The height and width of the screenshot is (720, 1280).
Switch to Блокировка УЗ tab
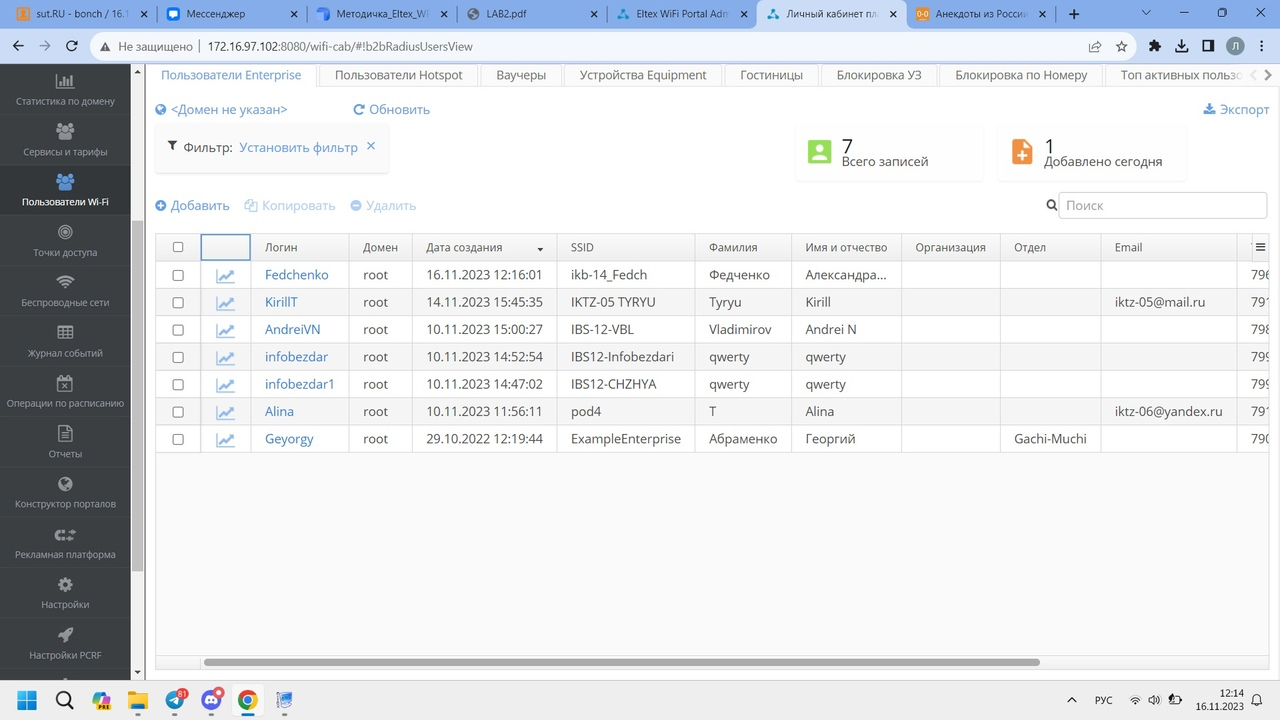coord(879,75)
